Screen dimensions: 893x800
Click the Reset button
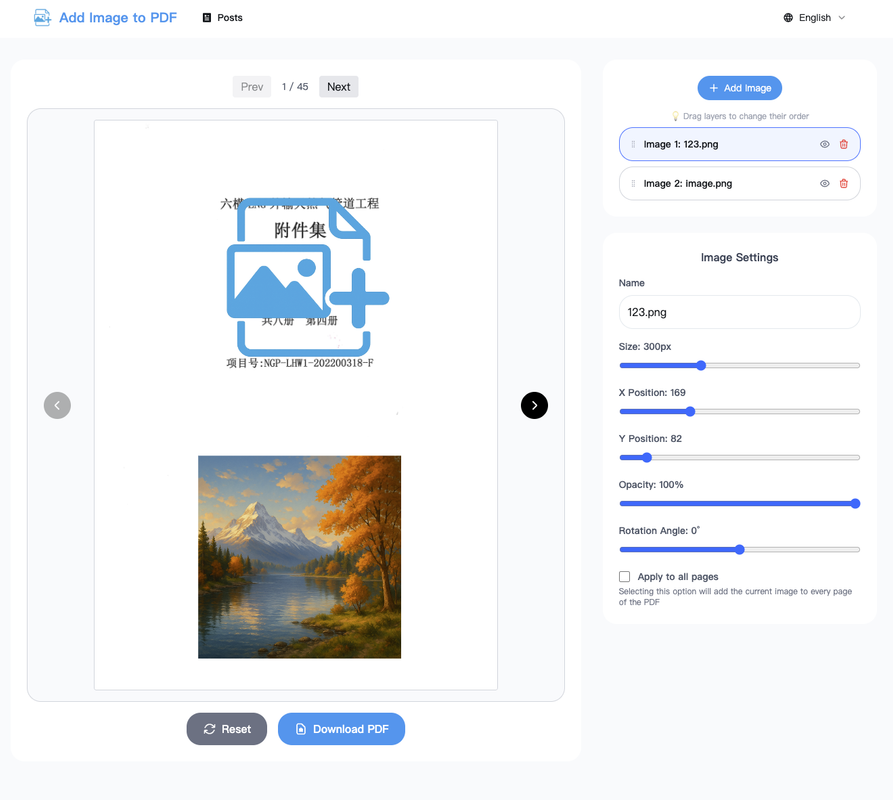point(226,729)
